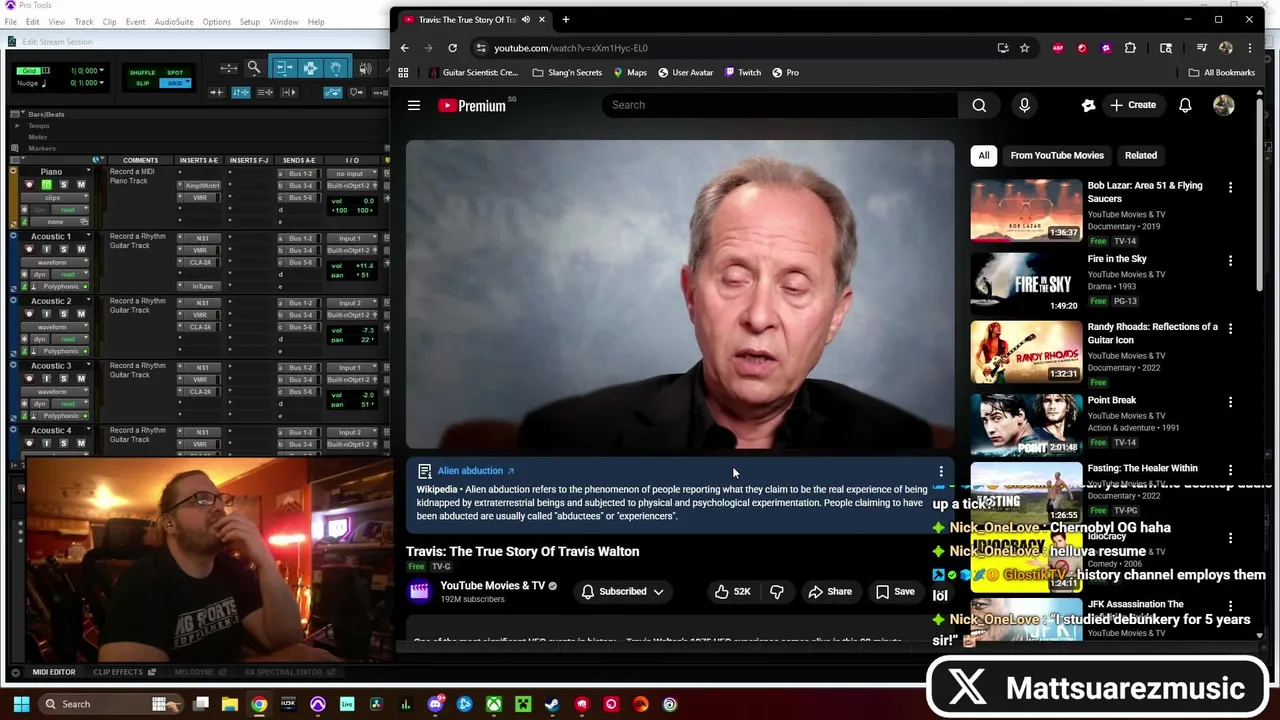This screenshot has width=1280, height=720.
Task: Open YouTube notifications bell
Action: tap(1185, 105)
